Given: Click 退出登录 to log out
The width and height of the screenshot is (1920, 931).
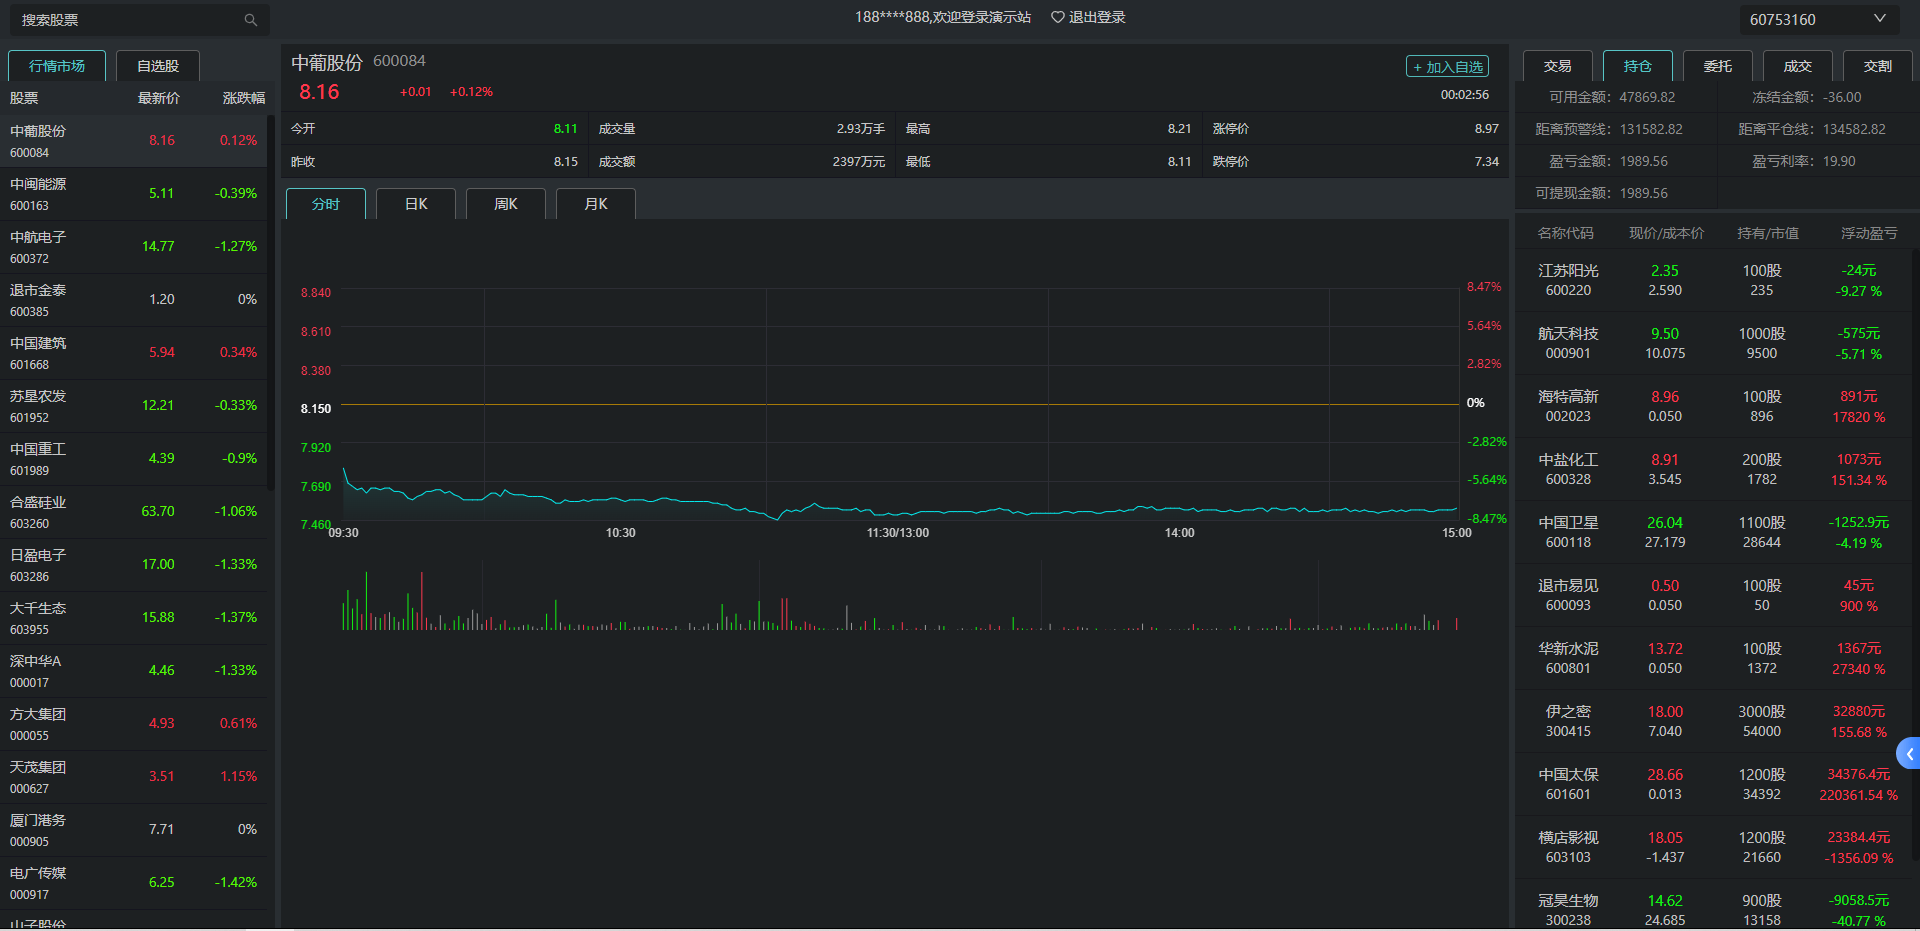Looking at the screenshot, I should pyautogui.click(x=1097, y=17).
